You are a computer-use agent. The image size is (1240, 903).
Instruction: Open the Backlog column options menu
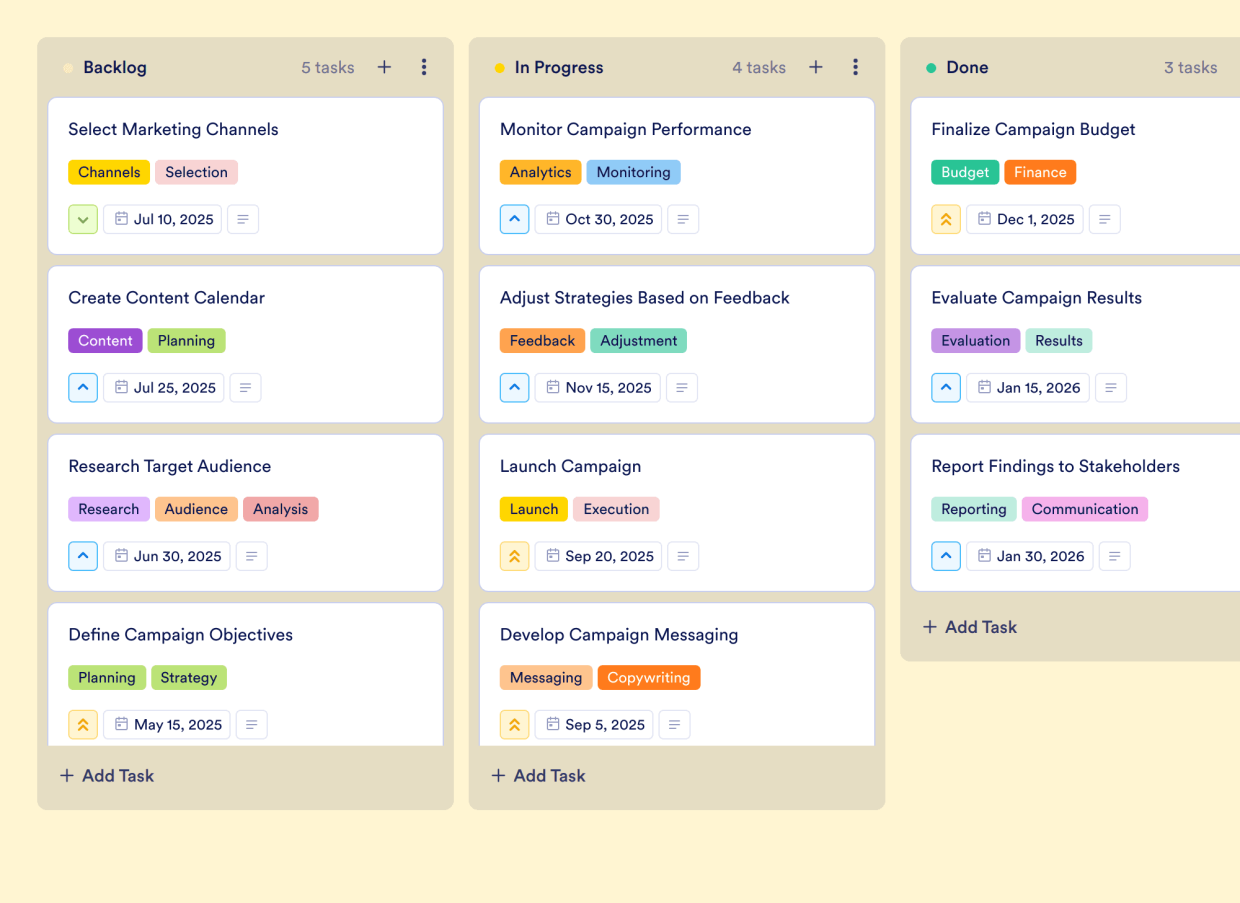tap(424, 67)
